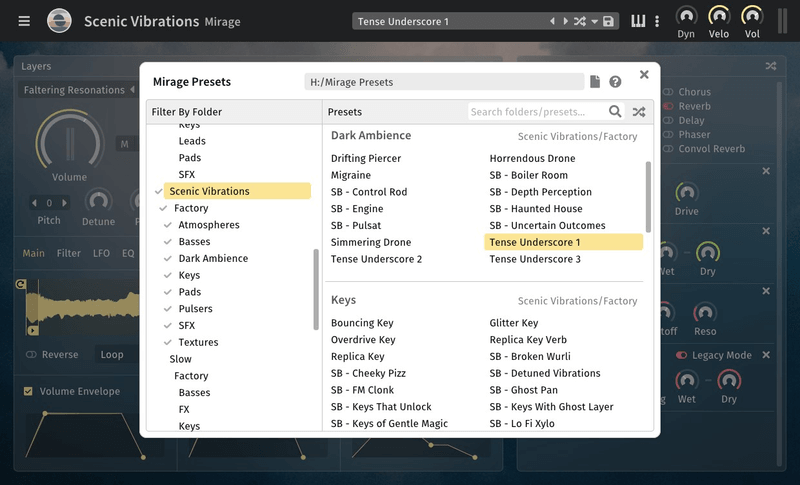Pick a random preset from the browser
The image size is (800, 485).
(x=639, y=112)
